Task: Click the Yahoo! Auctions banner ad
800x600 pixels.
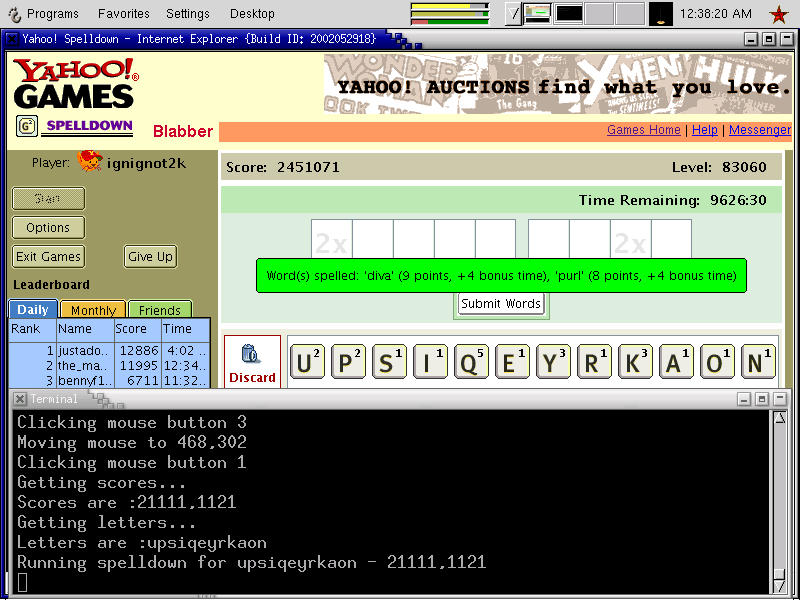Action: point(557,84)
